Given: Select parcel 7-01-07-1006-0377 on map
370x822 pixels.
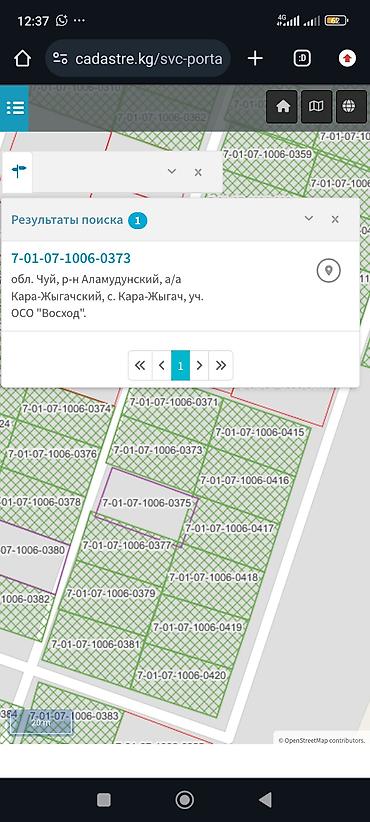Looking at the screenshot, I should (127, 545).
